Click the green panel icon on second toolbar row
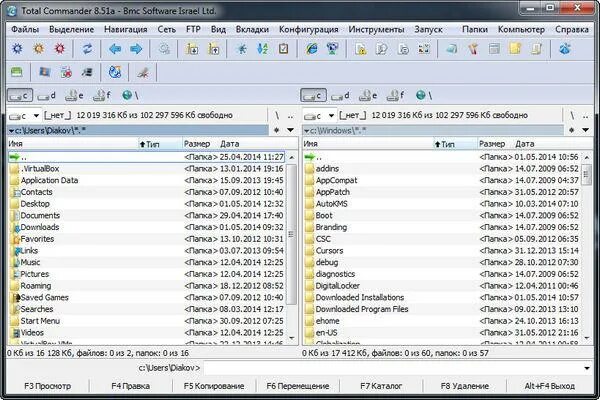 [x=17, y=72]
